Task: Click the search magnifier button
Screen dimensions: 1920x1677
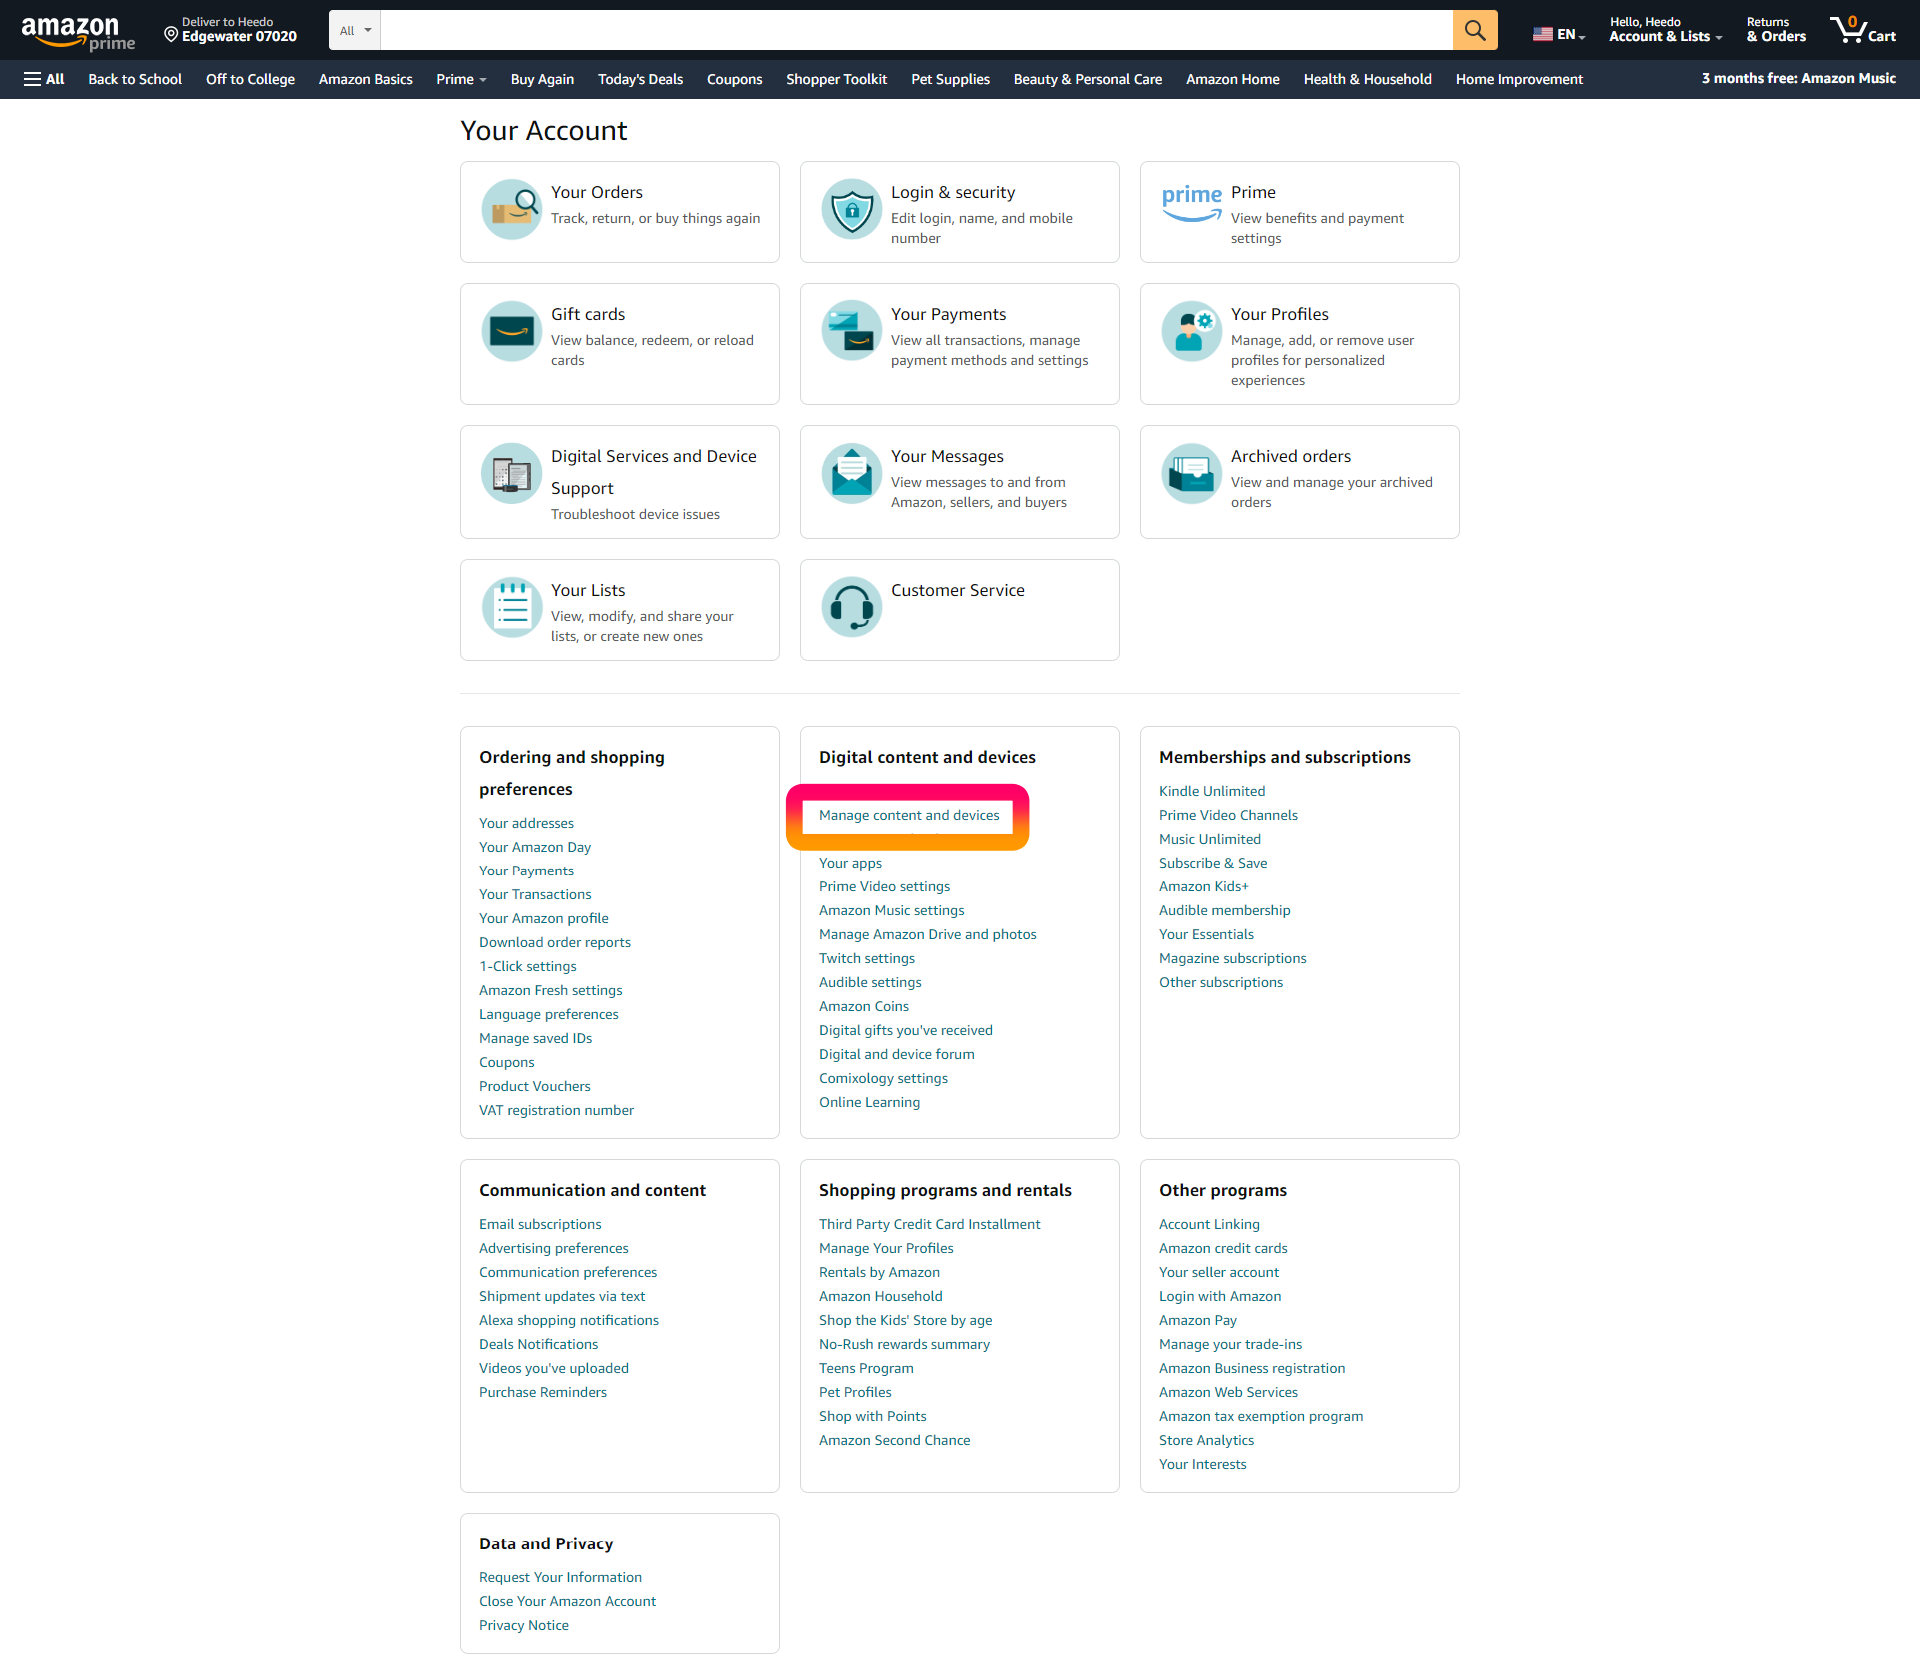Action: click(x=1474, y=30)
